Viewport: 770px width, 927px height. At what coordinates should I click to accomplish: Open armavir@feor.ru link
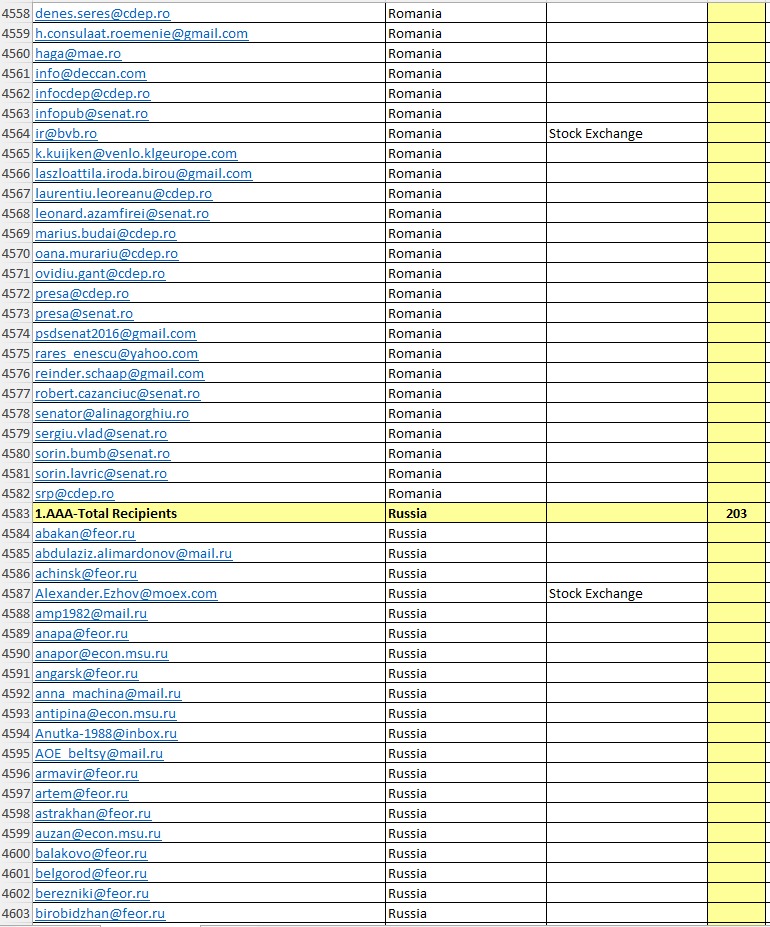click(86, 774)
